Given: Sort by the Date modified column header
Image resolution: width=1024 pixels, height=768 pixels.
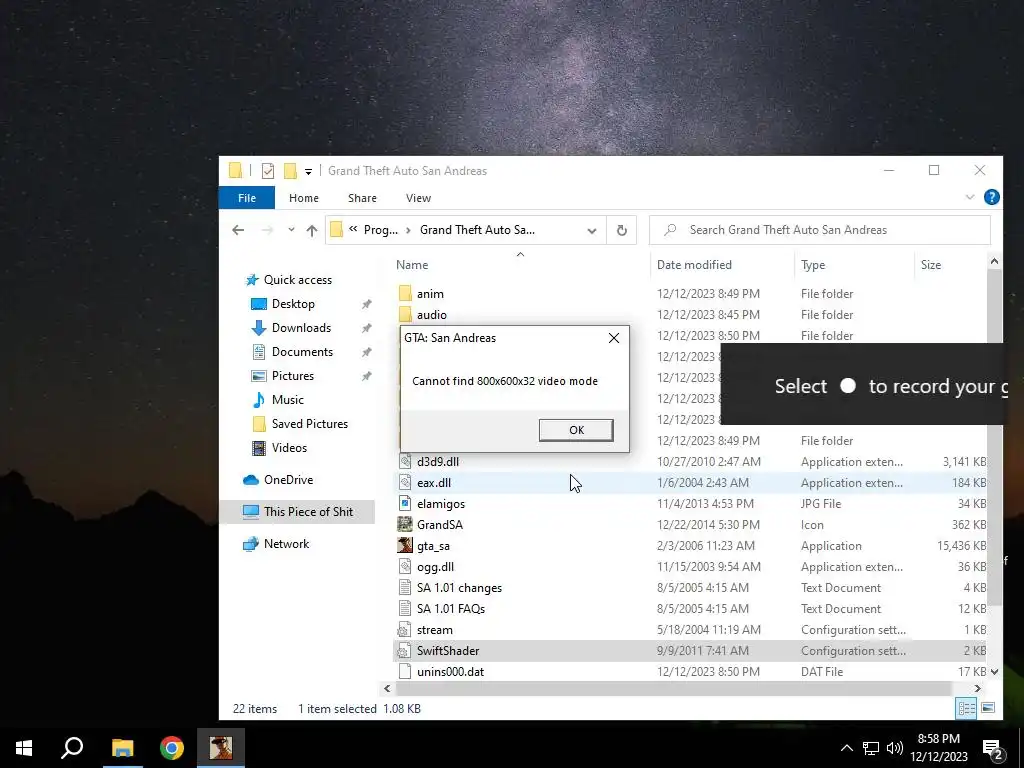Looking at the screenshot, I should 694,264.
